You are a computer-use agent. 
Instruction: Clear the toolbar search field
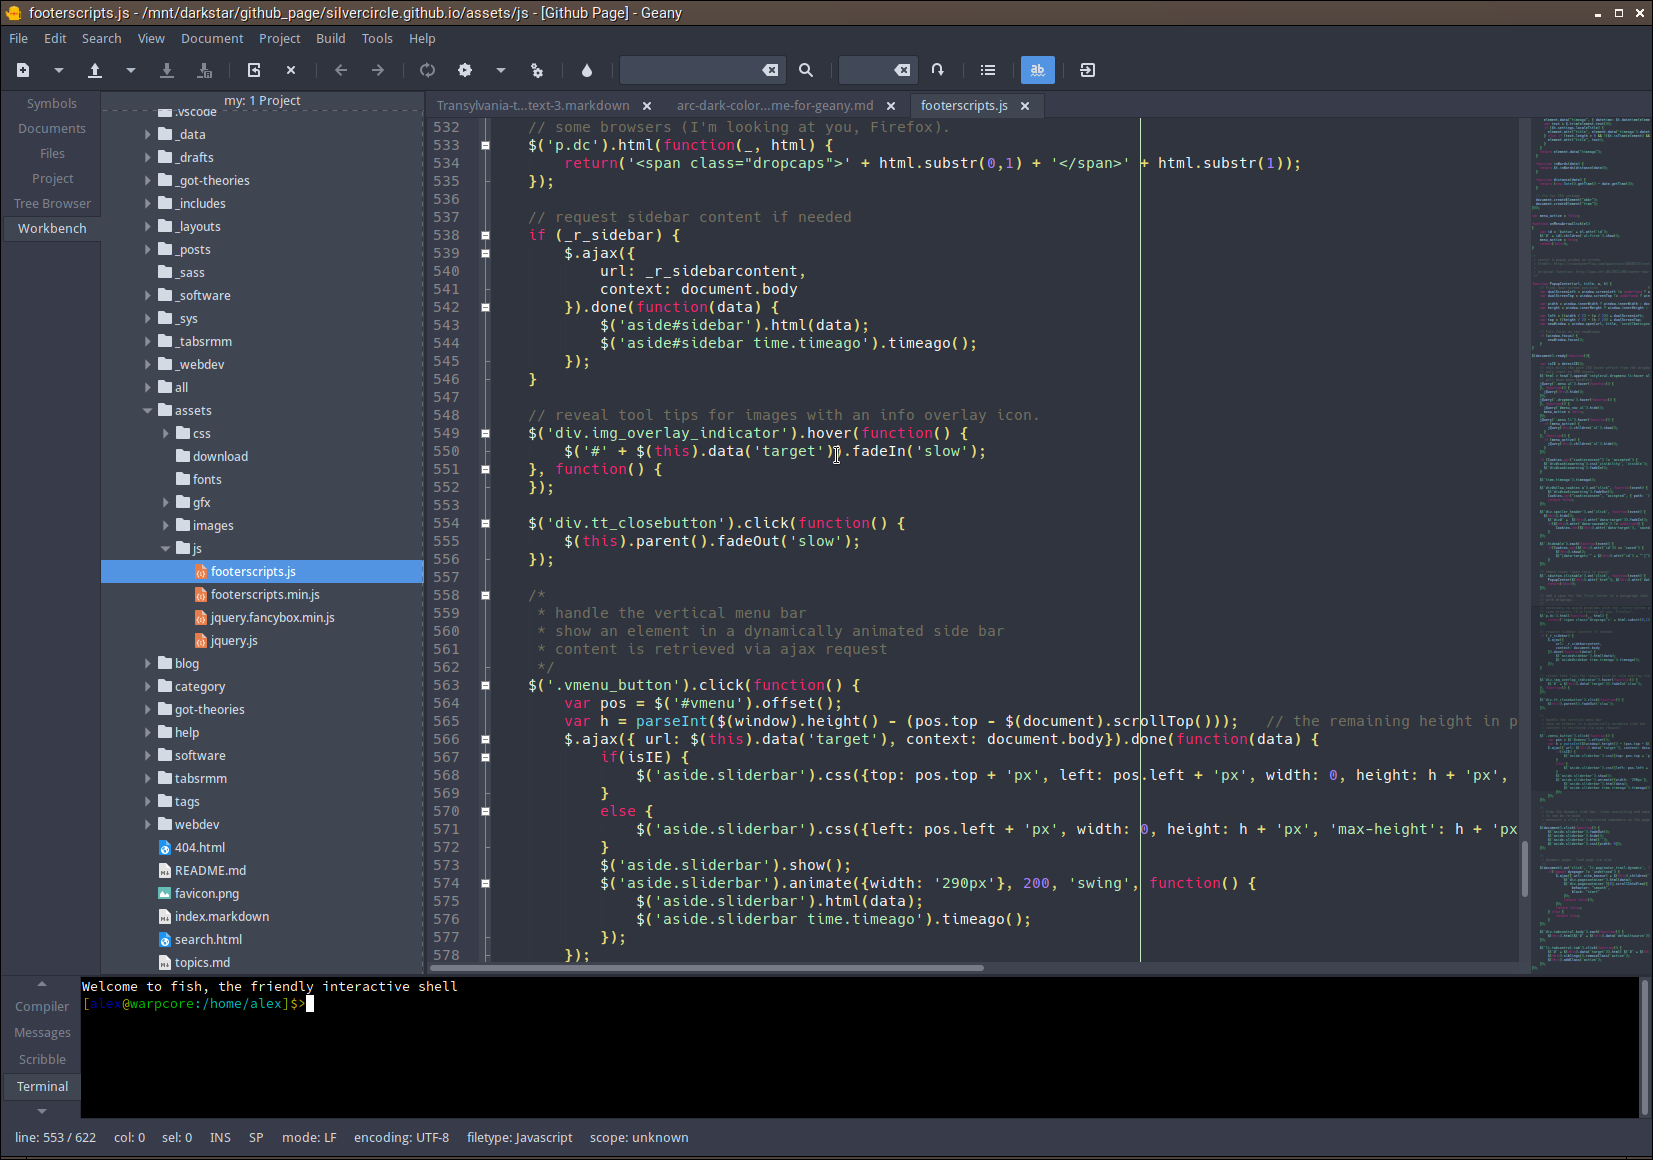770,70
